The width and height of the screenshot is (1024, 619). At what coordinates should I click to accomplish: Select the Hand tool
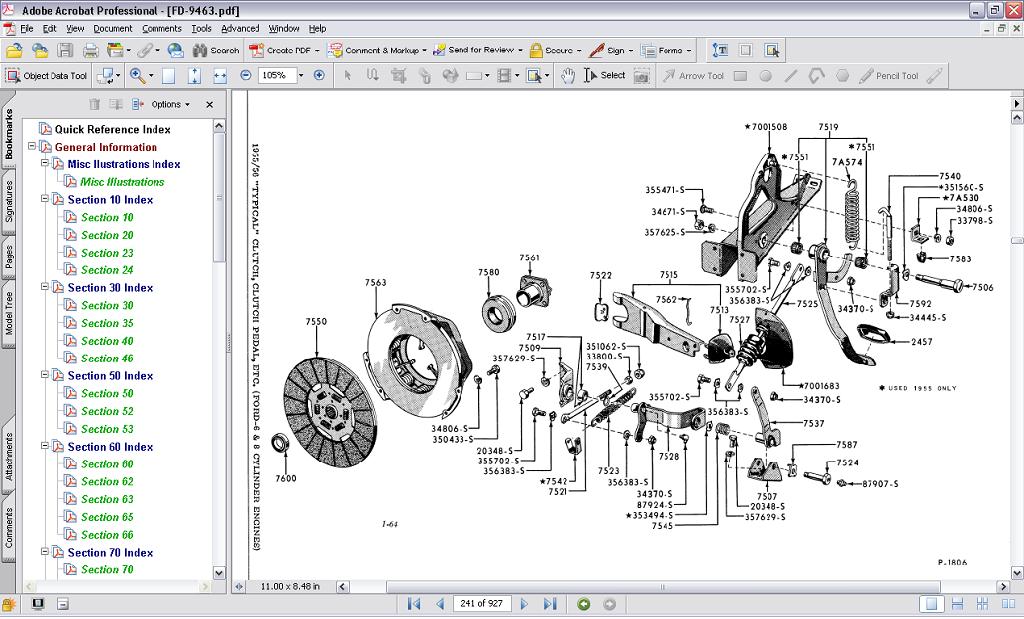(567, 75)
